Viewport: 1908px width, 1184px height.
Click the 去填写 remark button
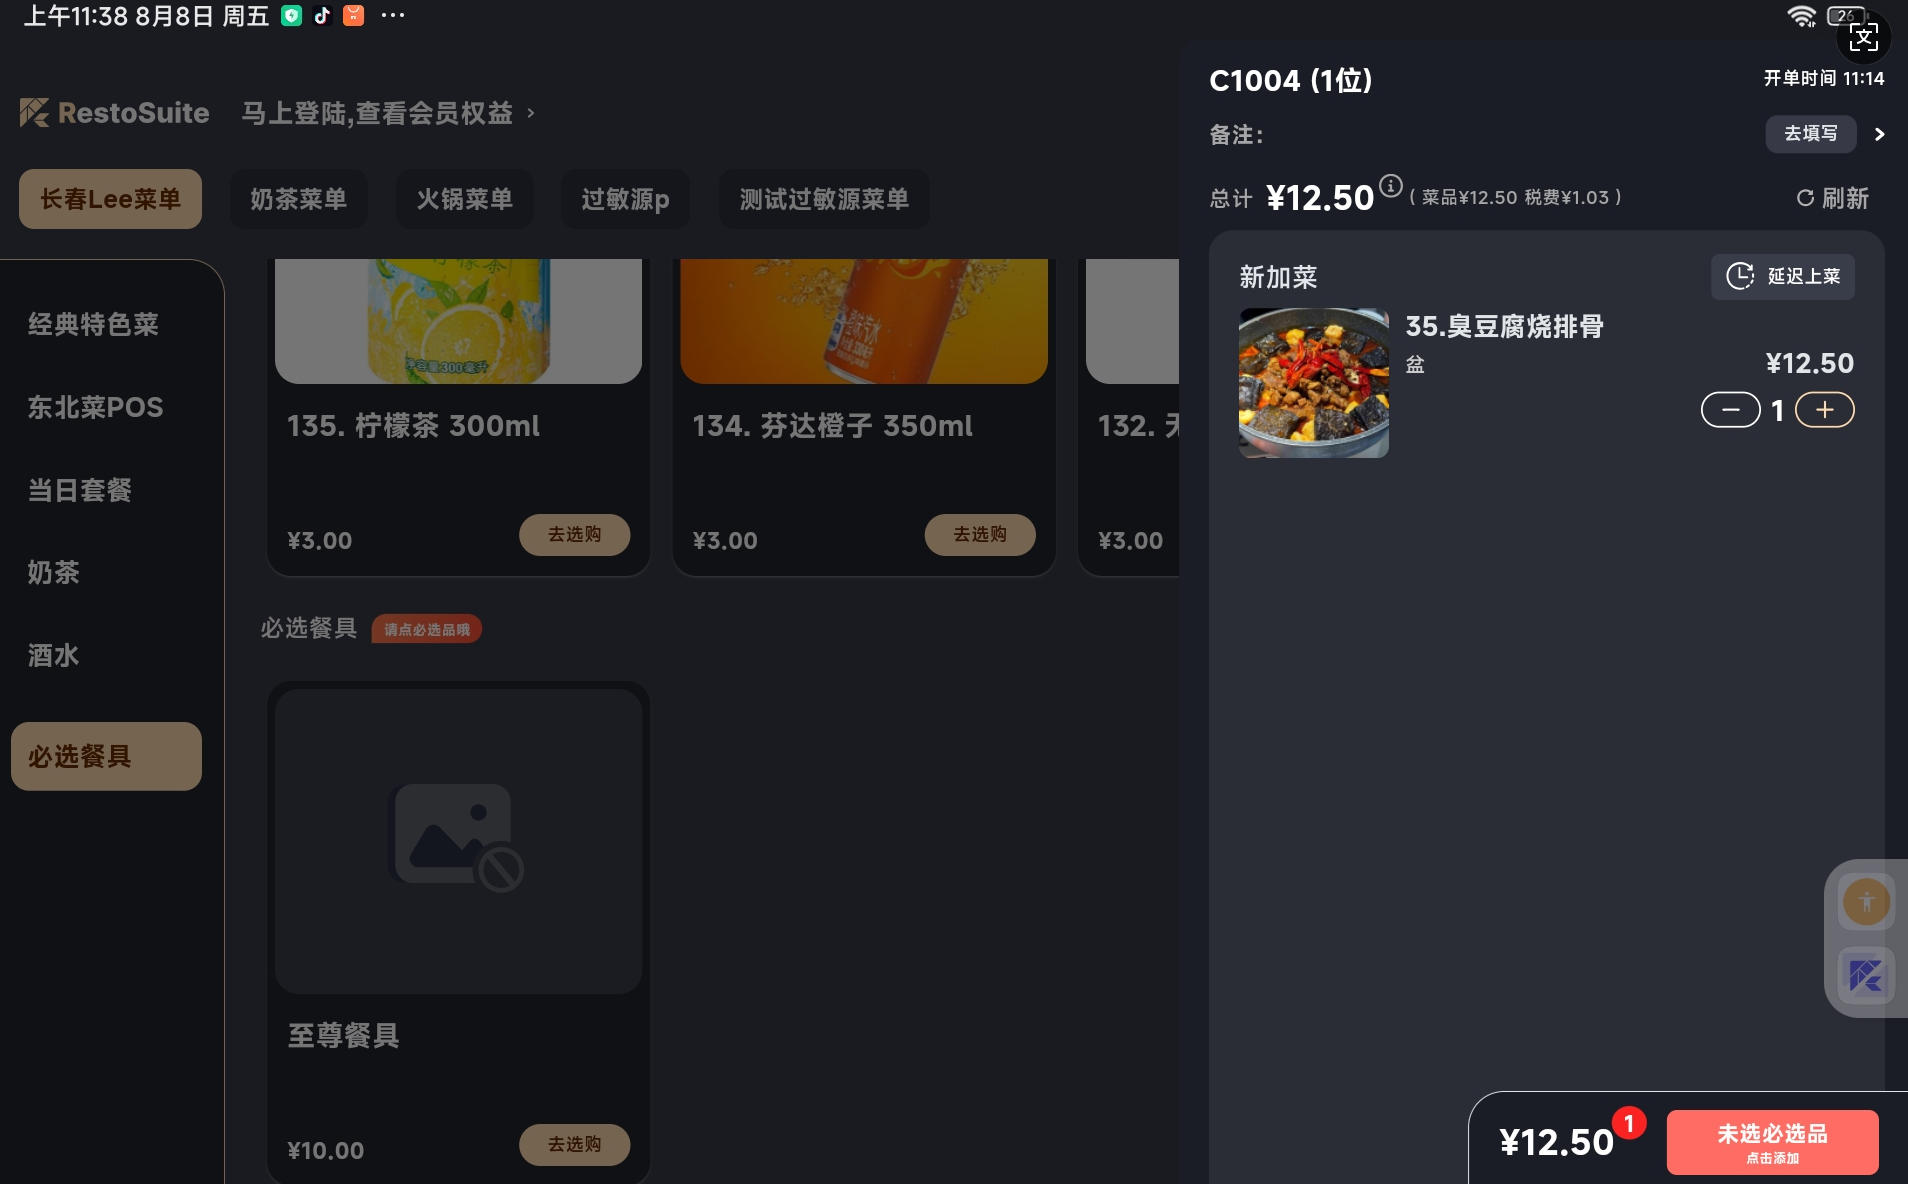click(x=1810, y=134)
